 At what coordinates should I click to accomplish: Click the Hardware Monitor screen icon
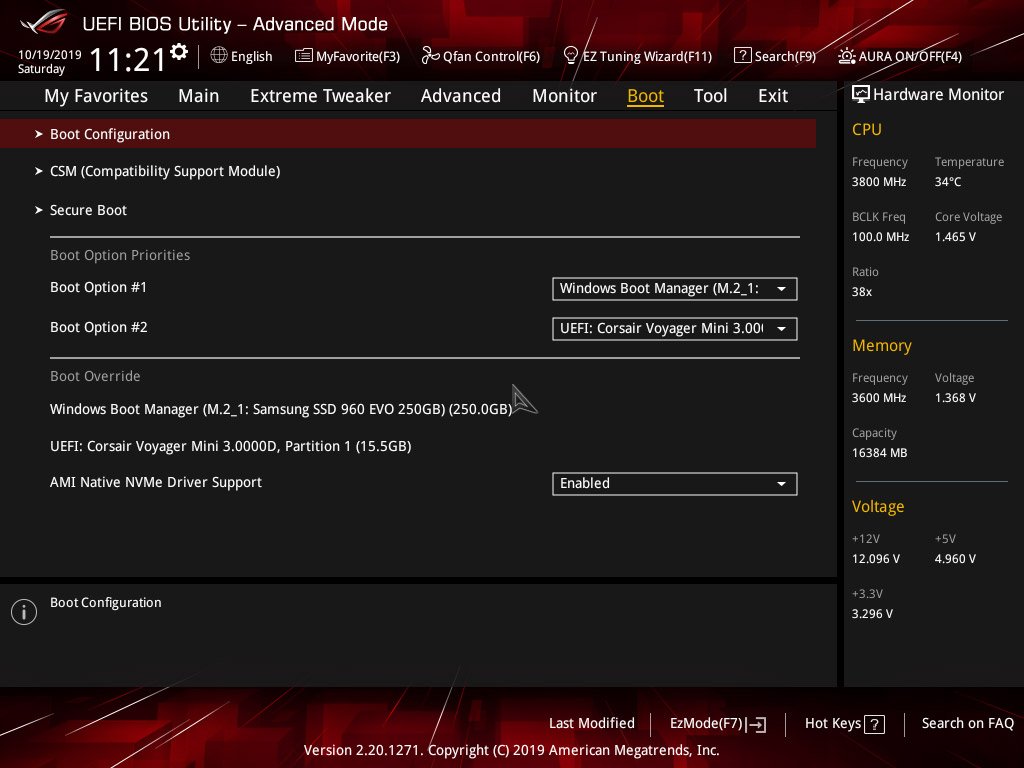861,94
